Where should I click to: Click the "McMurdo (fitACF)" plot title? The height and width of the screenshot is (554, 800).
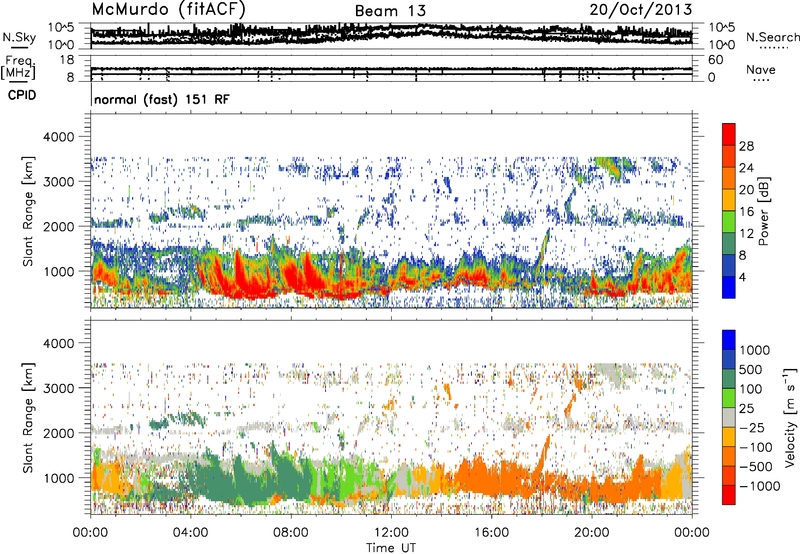[x=169, y=10]
